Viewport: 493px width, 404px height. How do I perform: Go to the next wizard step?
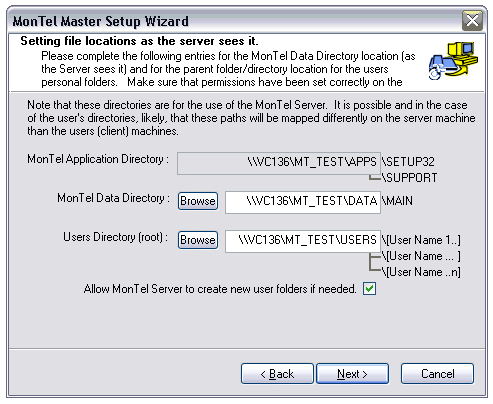352,374
